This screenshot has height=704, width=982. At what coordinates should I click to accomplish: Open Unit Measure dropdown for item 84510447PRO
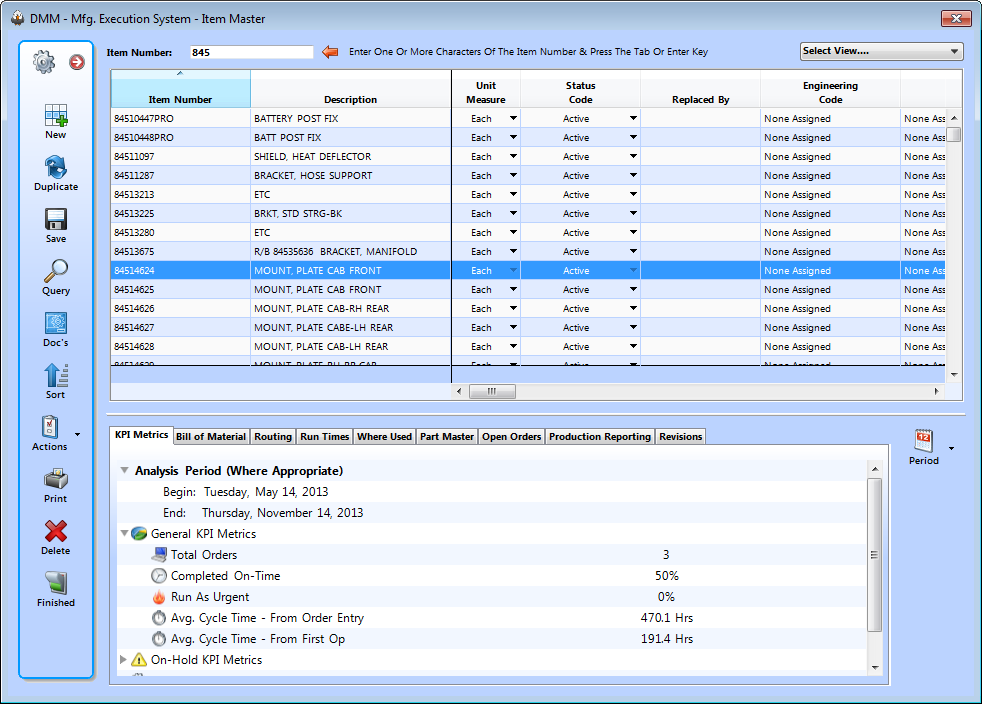tap(513, 118)
